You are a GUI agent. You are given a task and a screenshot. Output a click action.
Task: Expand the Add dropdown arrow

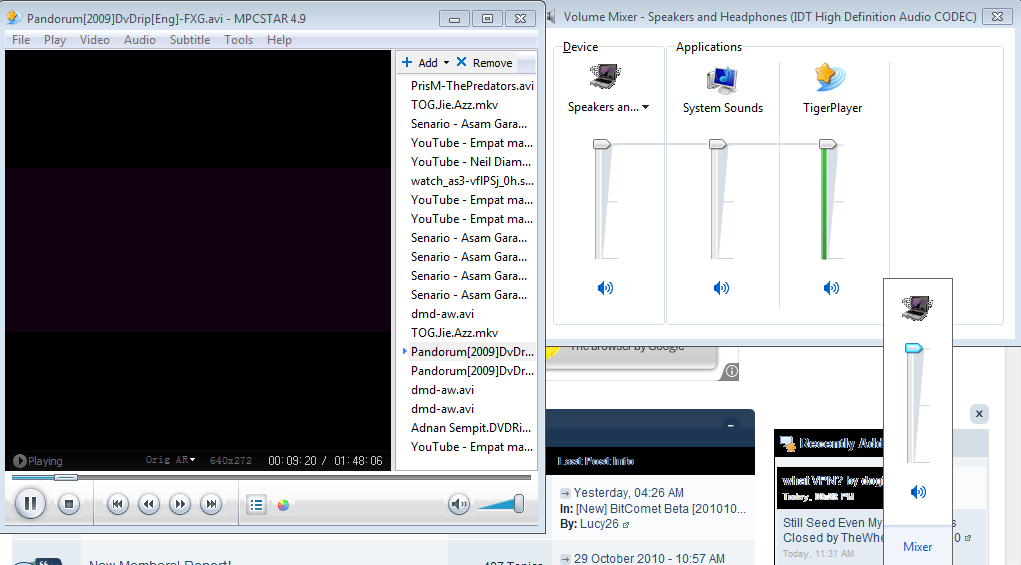446,62
